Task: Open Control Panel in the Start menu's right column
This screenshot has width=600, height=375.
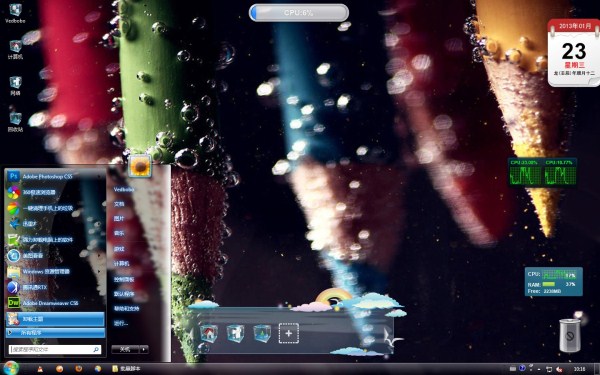Action: [124, 279]
